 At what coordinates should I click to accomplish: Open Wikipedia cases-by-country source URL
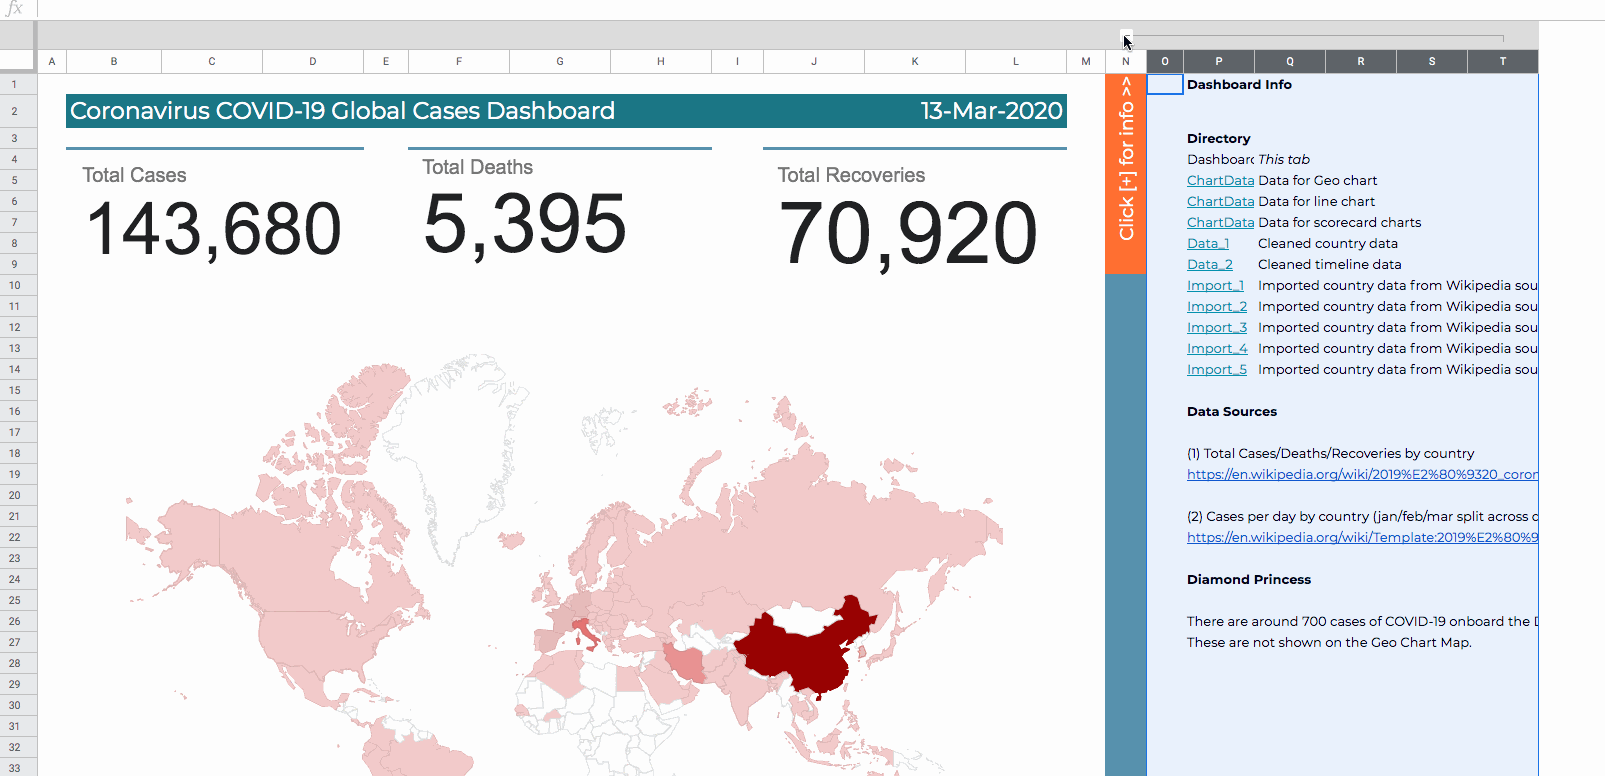tap(1361, 475)
